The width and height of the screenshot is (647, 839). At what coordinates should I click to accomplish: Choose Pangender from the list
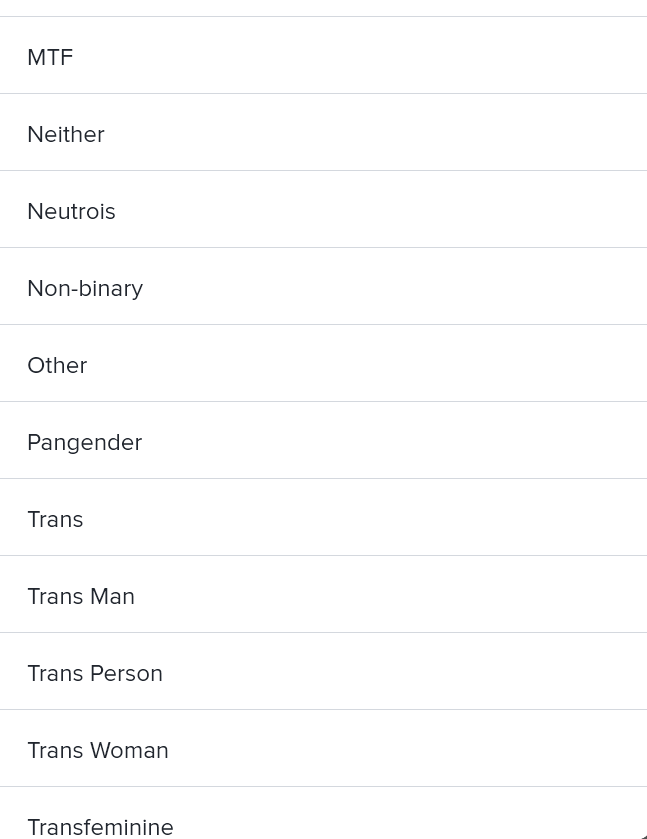[84, 442]
